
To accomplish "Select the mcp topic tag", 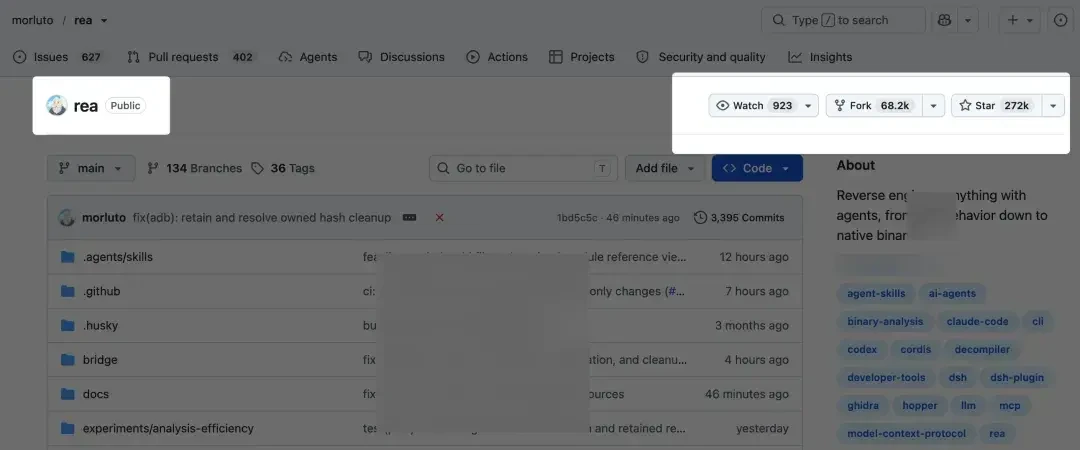I will pos(1010,406).
